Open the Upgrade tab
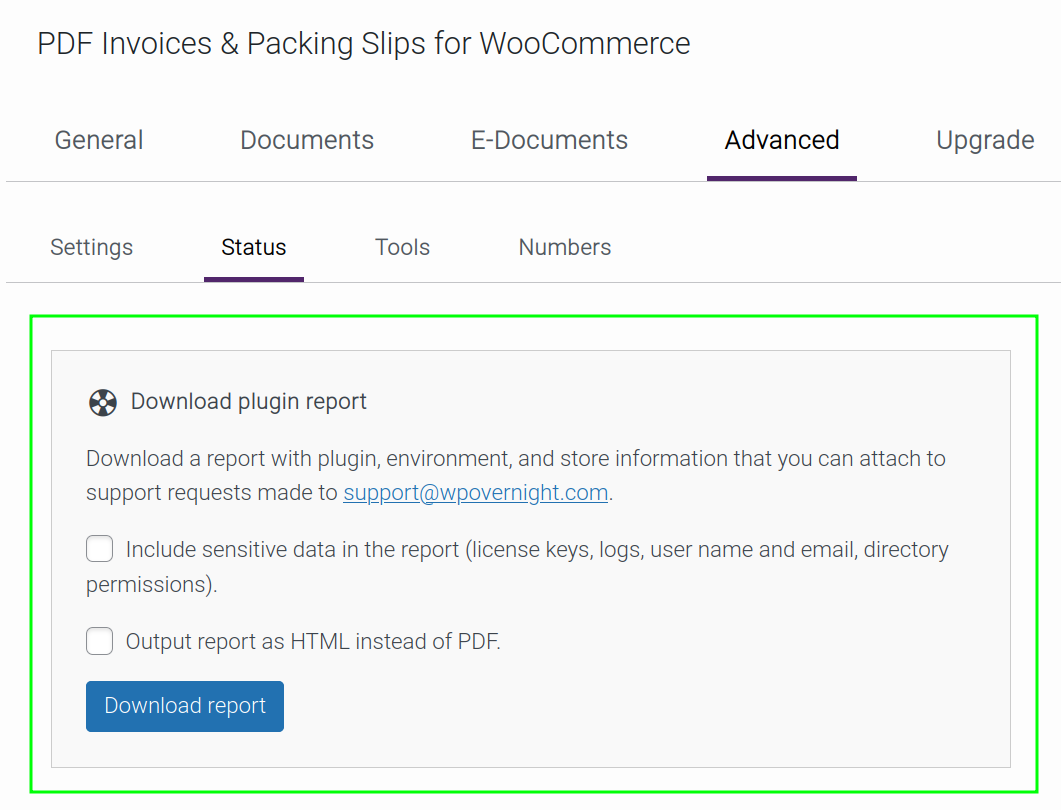This screenshot has width=1061, height=810. (x=984, y=140)
